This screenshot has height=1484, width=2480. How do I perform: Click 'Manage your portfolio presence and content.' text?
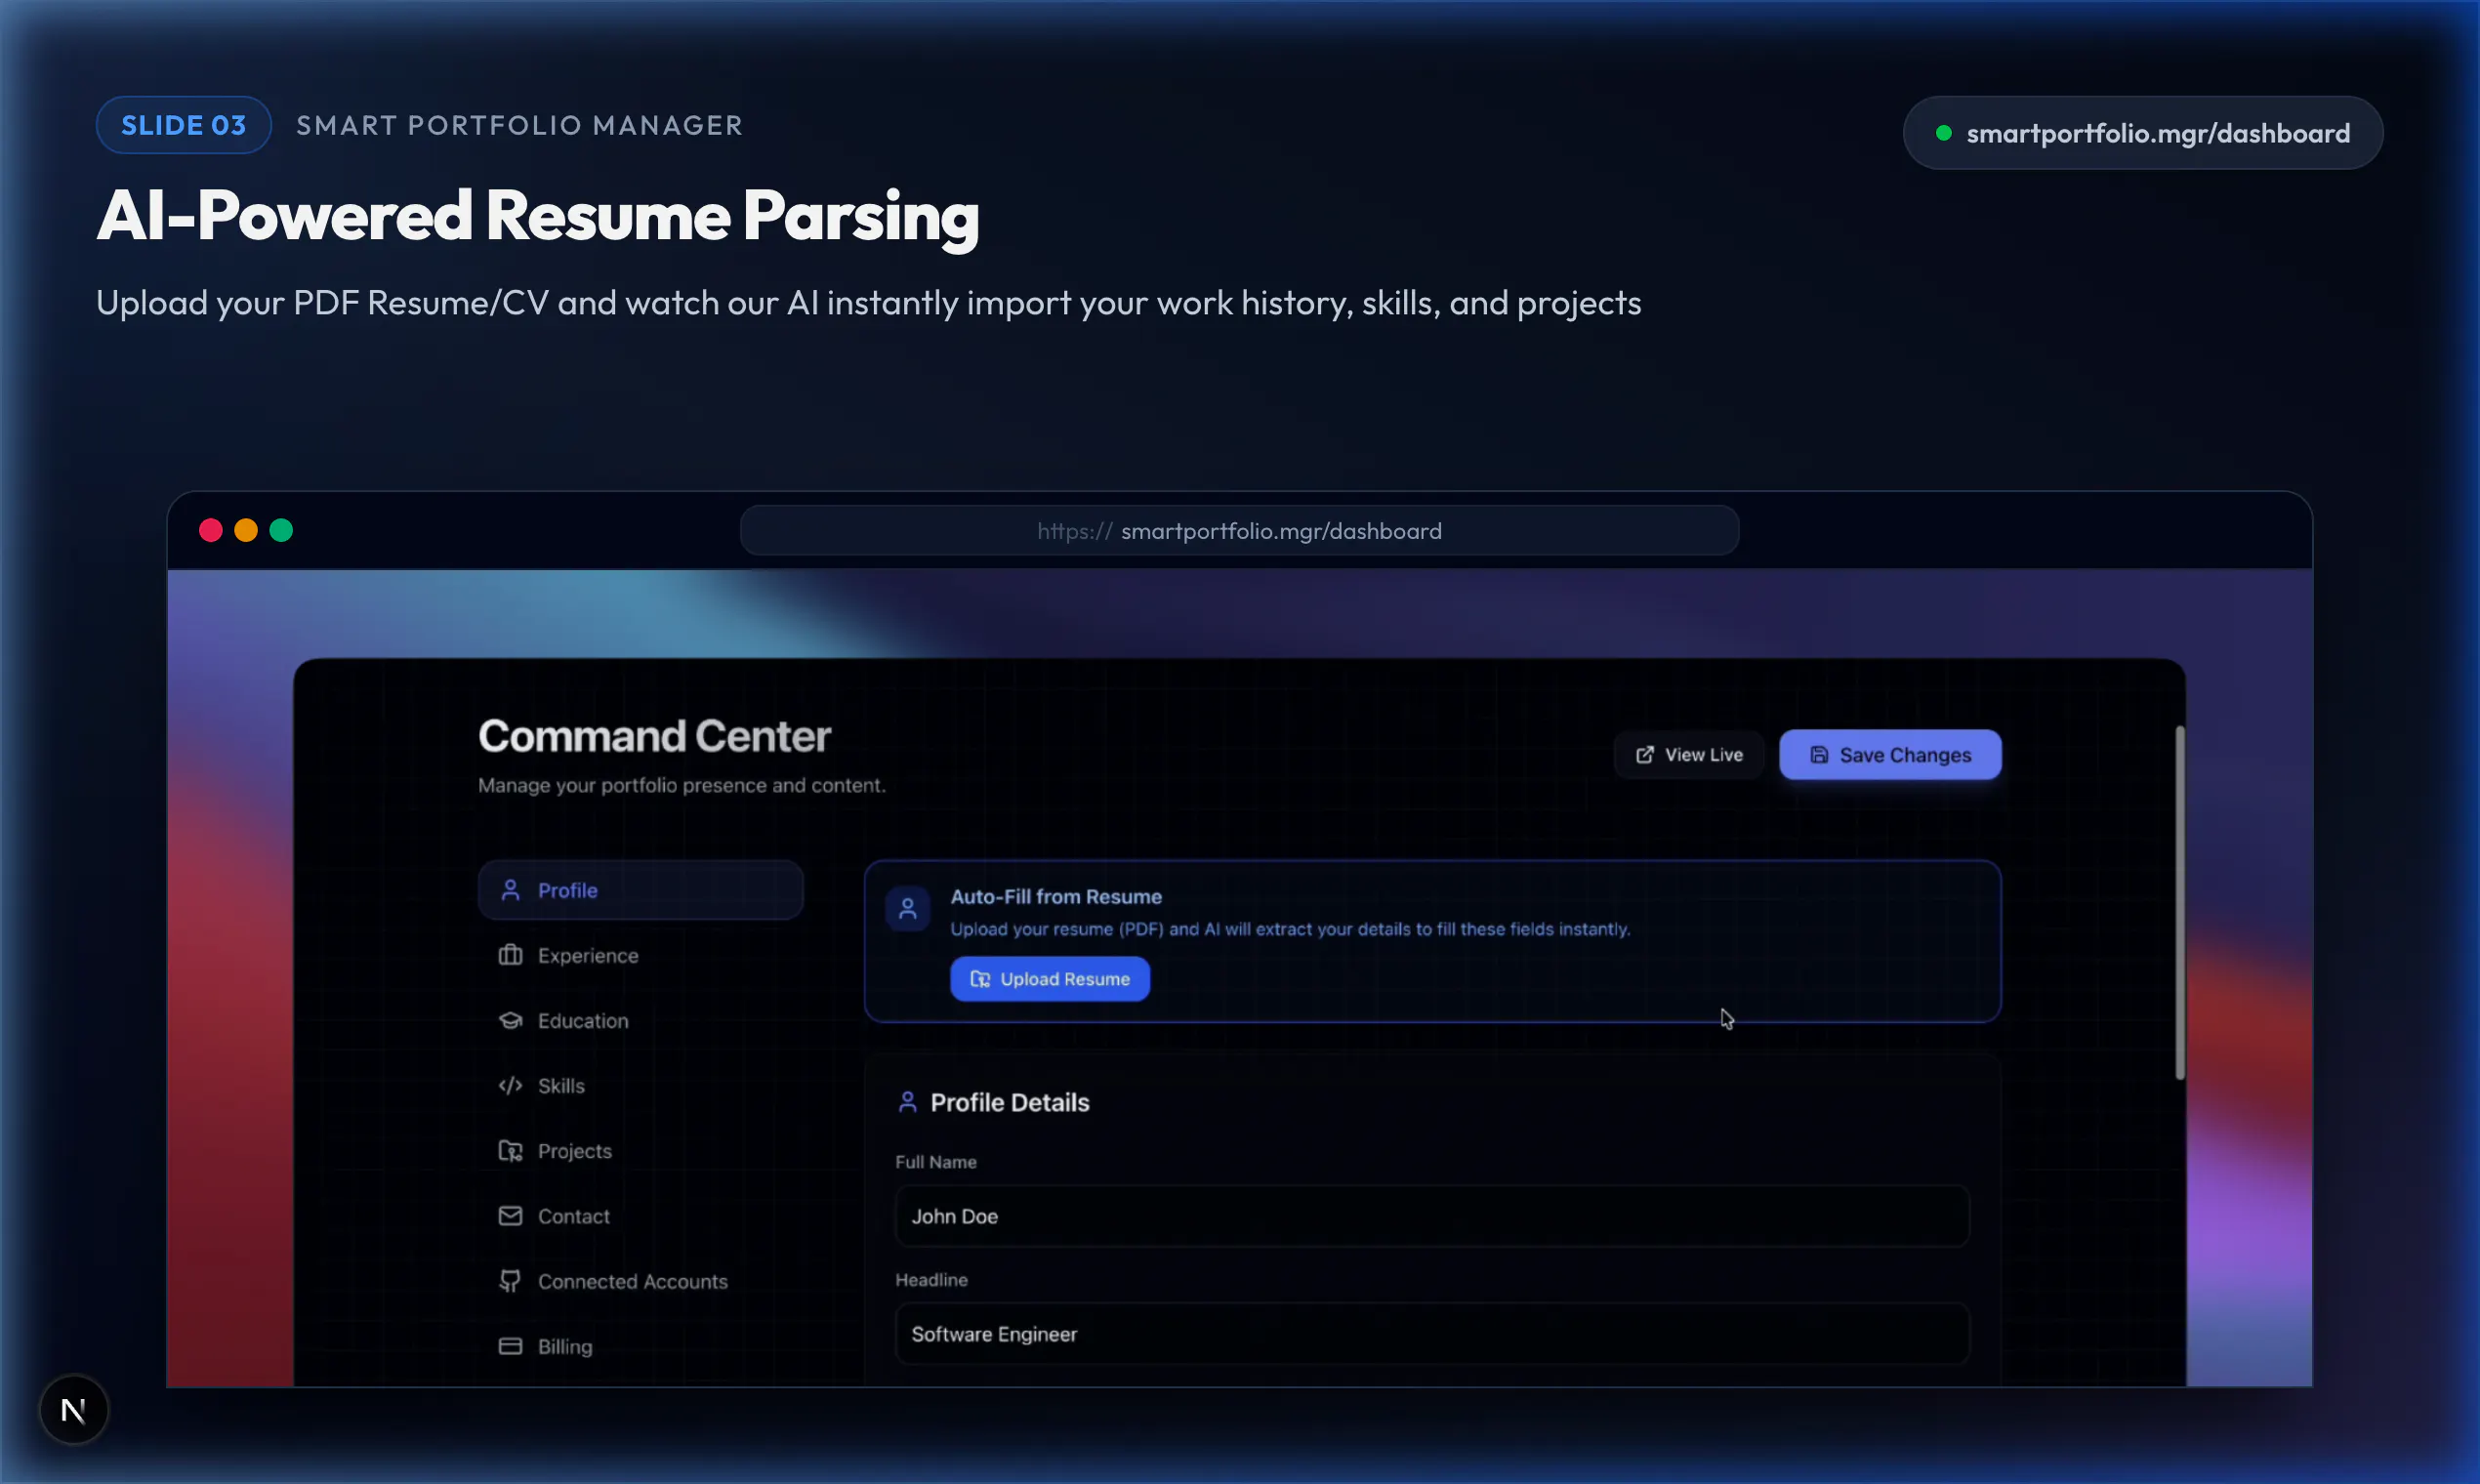tap(682, 785)
